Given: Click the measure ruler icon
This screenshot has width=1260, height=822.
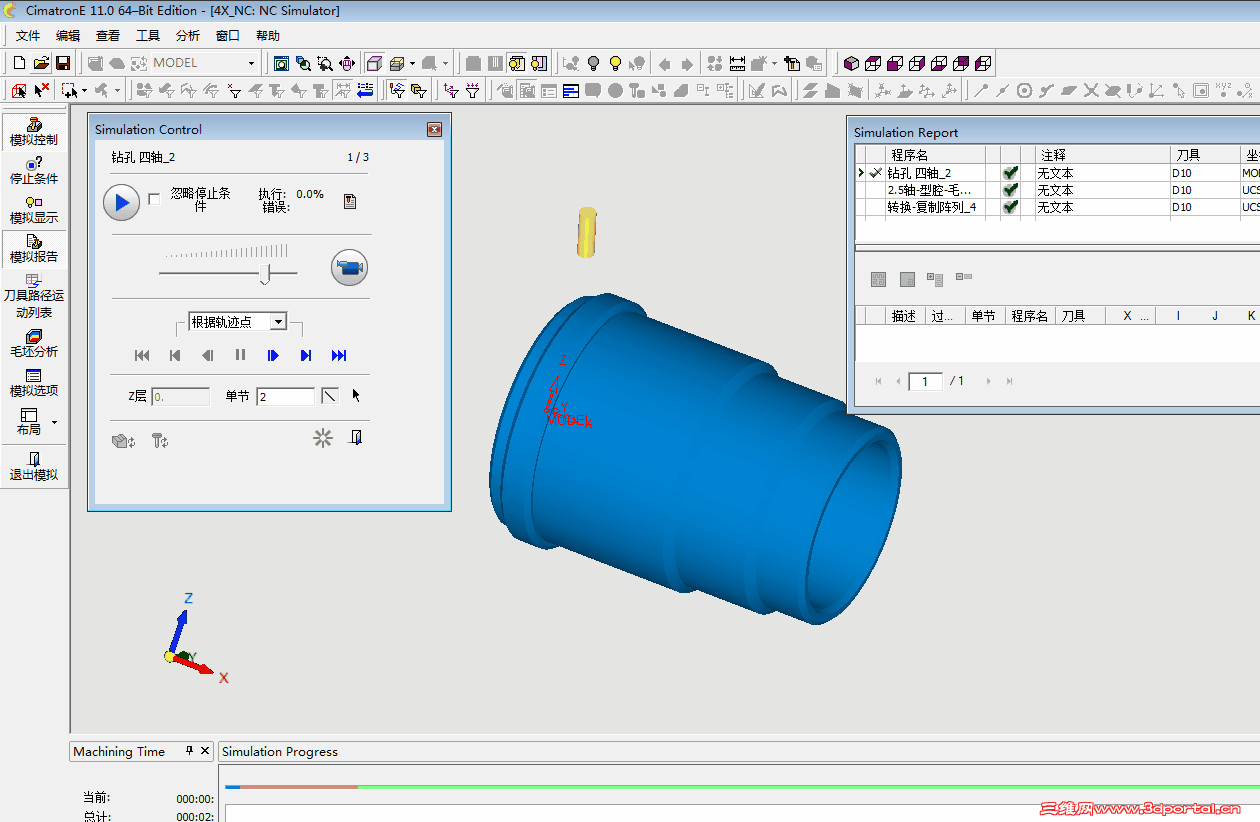Looking at the screenshot, I should pos(737,63).
